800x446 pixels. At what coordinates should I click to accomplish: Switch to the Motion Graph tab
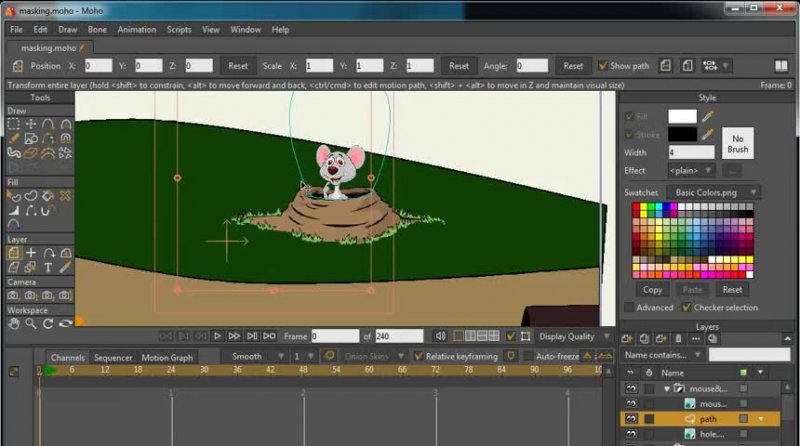click(x=167, y=357)
